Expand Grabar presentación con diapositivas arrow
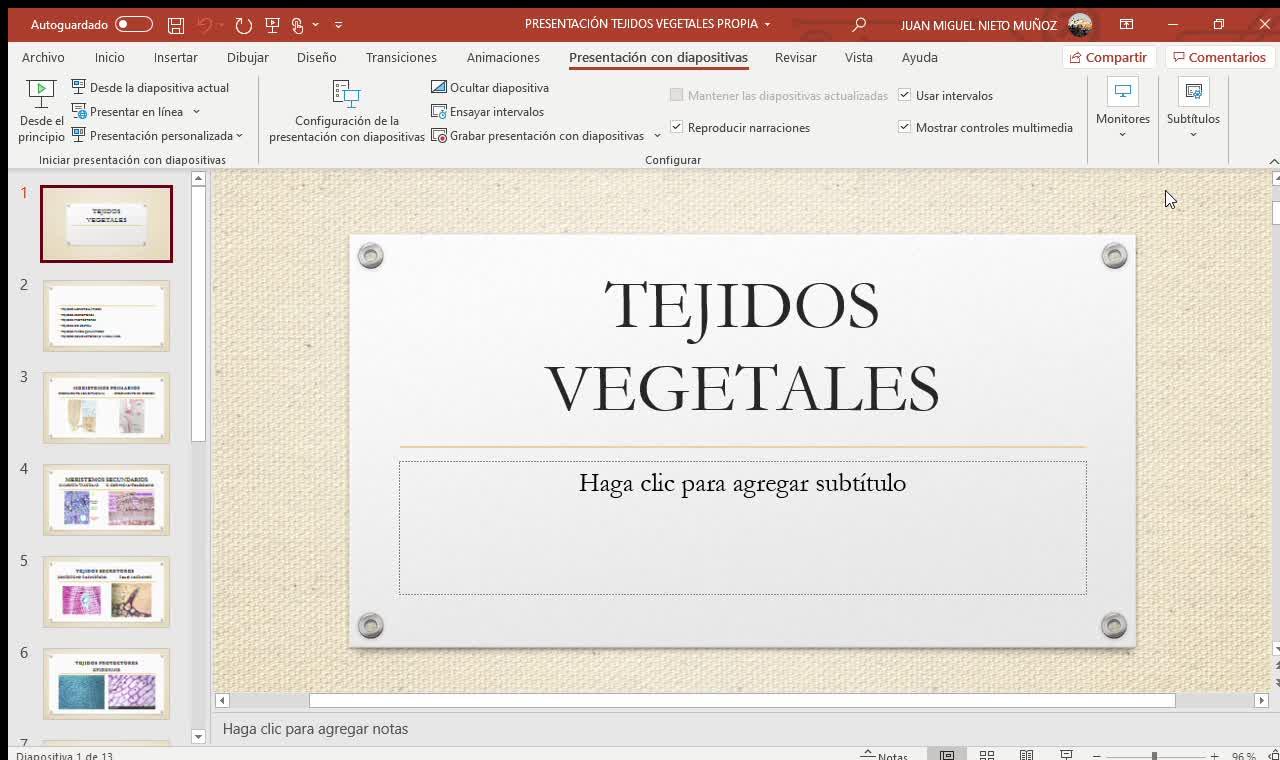The height and width of the screenshot is (760, 1280). (657, 136)
